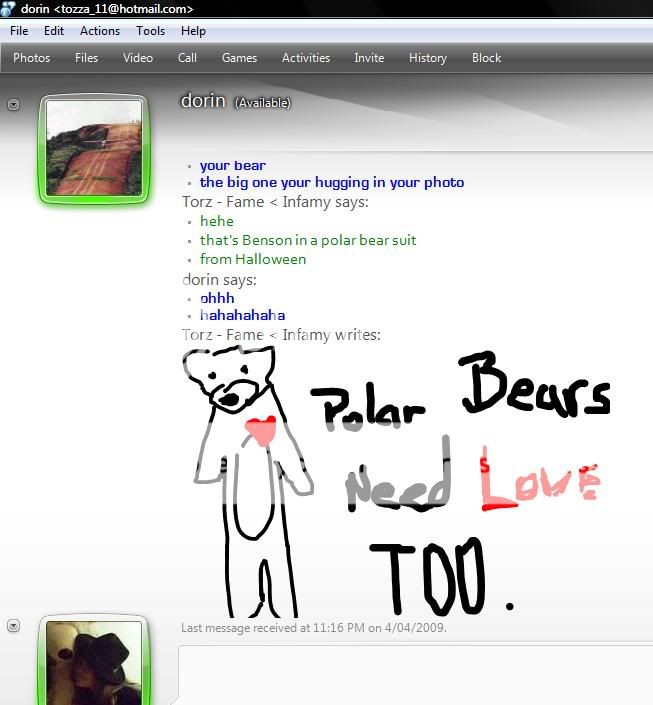Image resolution: width=653 pixels, height=705 pixels.
Task: Start a Video call with dorin
Action: (x=138, y=58)
